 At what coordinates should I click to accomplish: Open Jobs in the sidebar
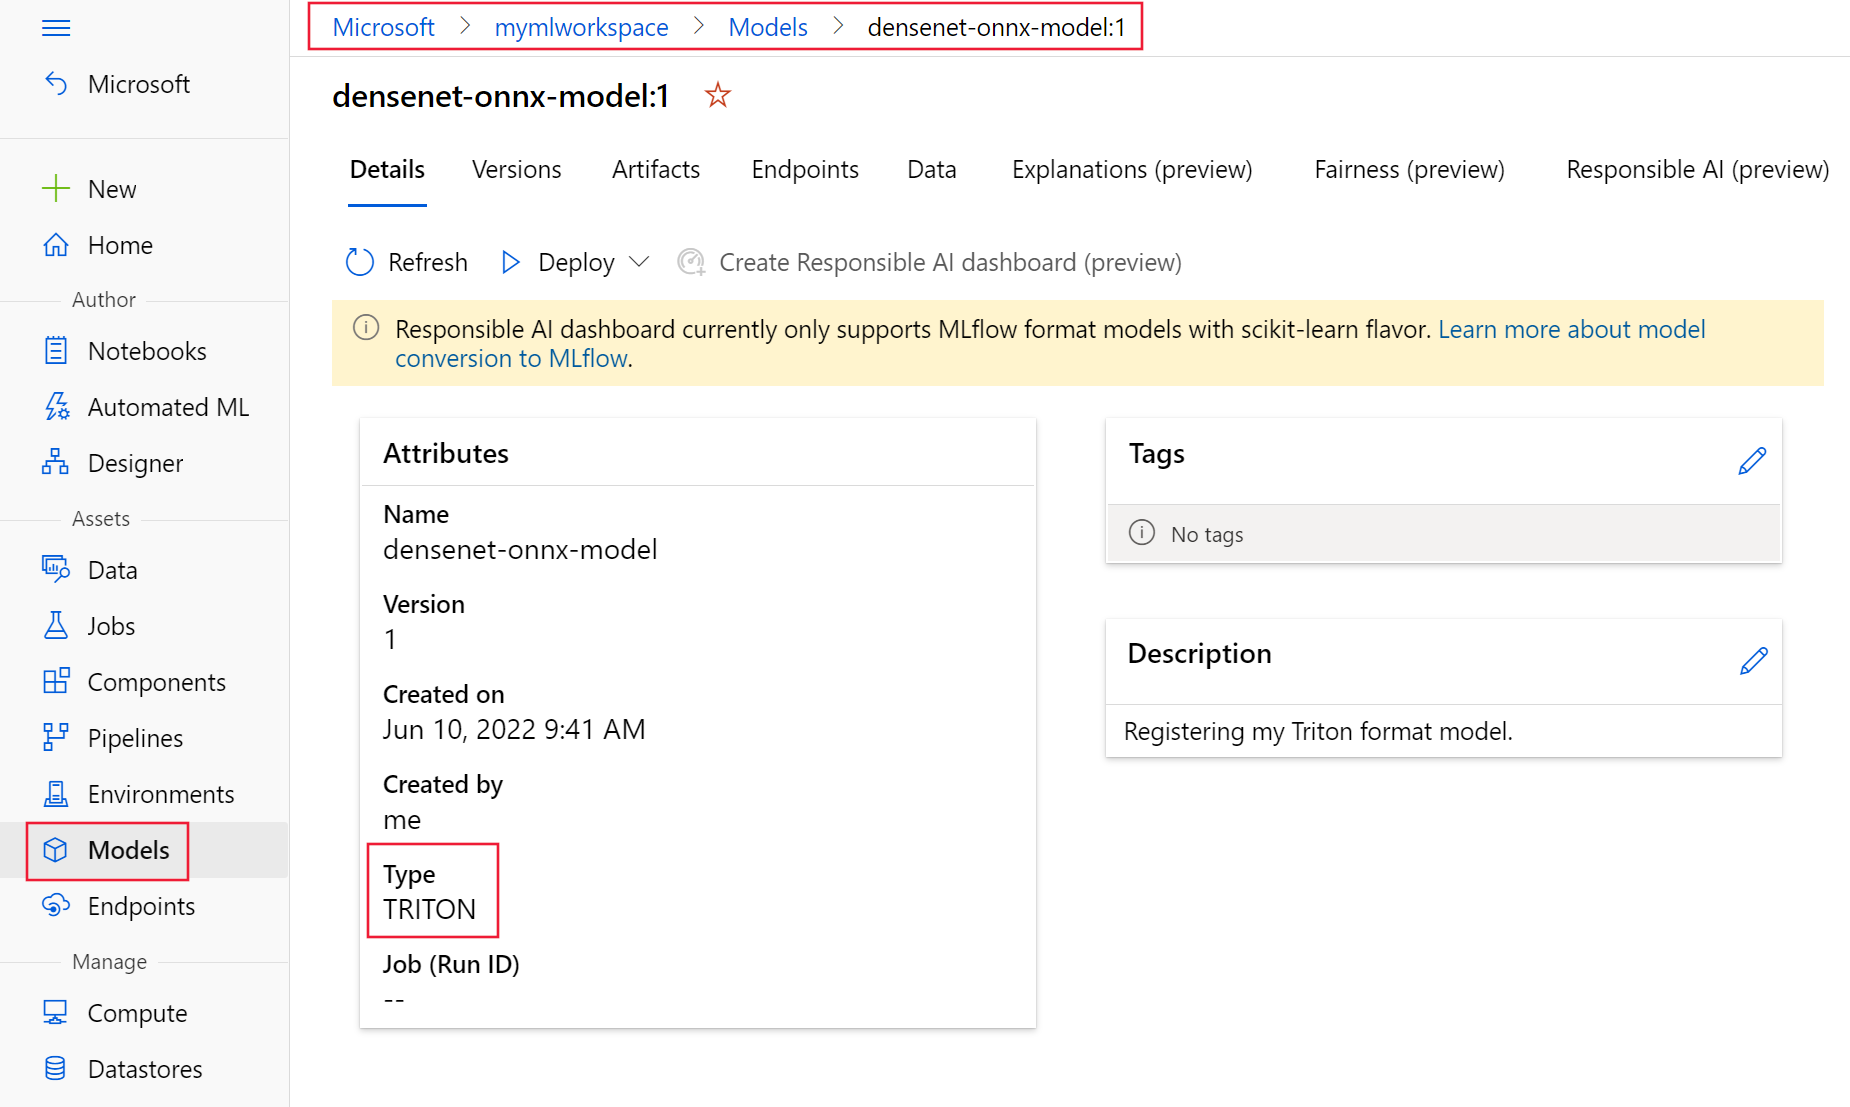(x=111, y=626)
